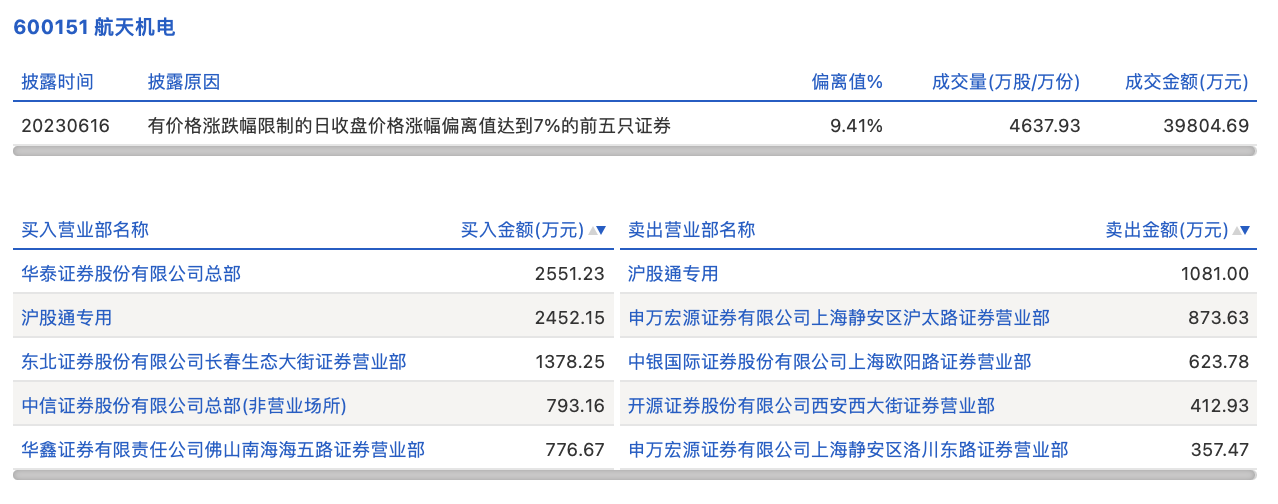This screenshot has height=504, width=1278.
Task: Click the 偏离值% column header
Action: coord(847,82)
